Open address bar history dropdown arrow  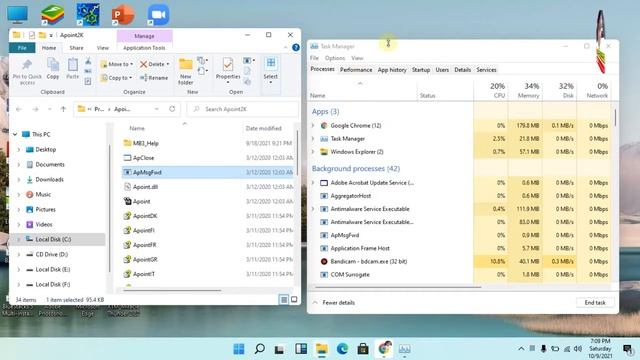pos(157,109)
